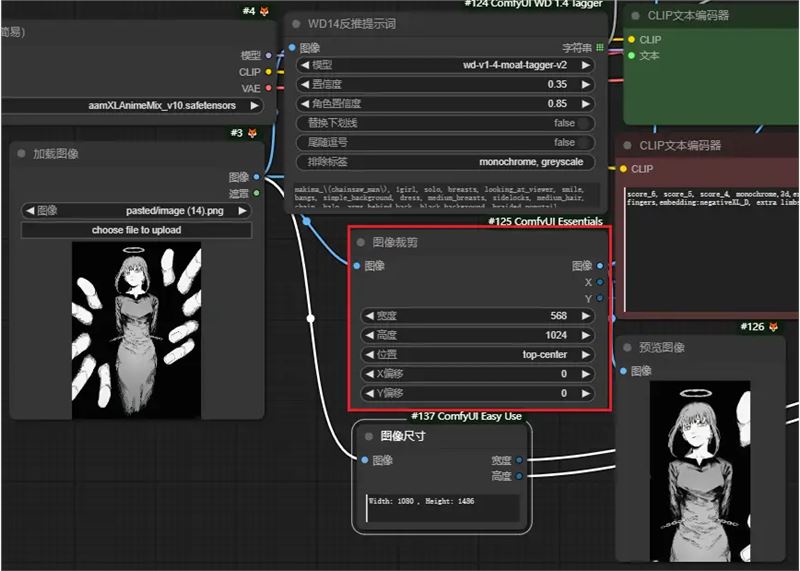The height and width of the screenshot is (571, 800).
Task: Click the VAE output port of checkpoint loader
Action: pos(268,88)
